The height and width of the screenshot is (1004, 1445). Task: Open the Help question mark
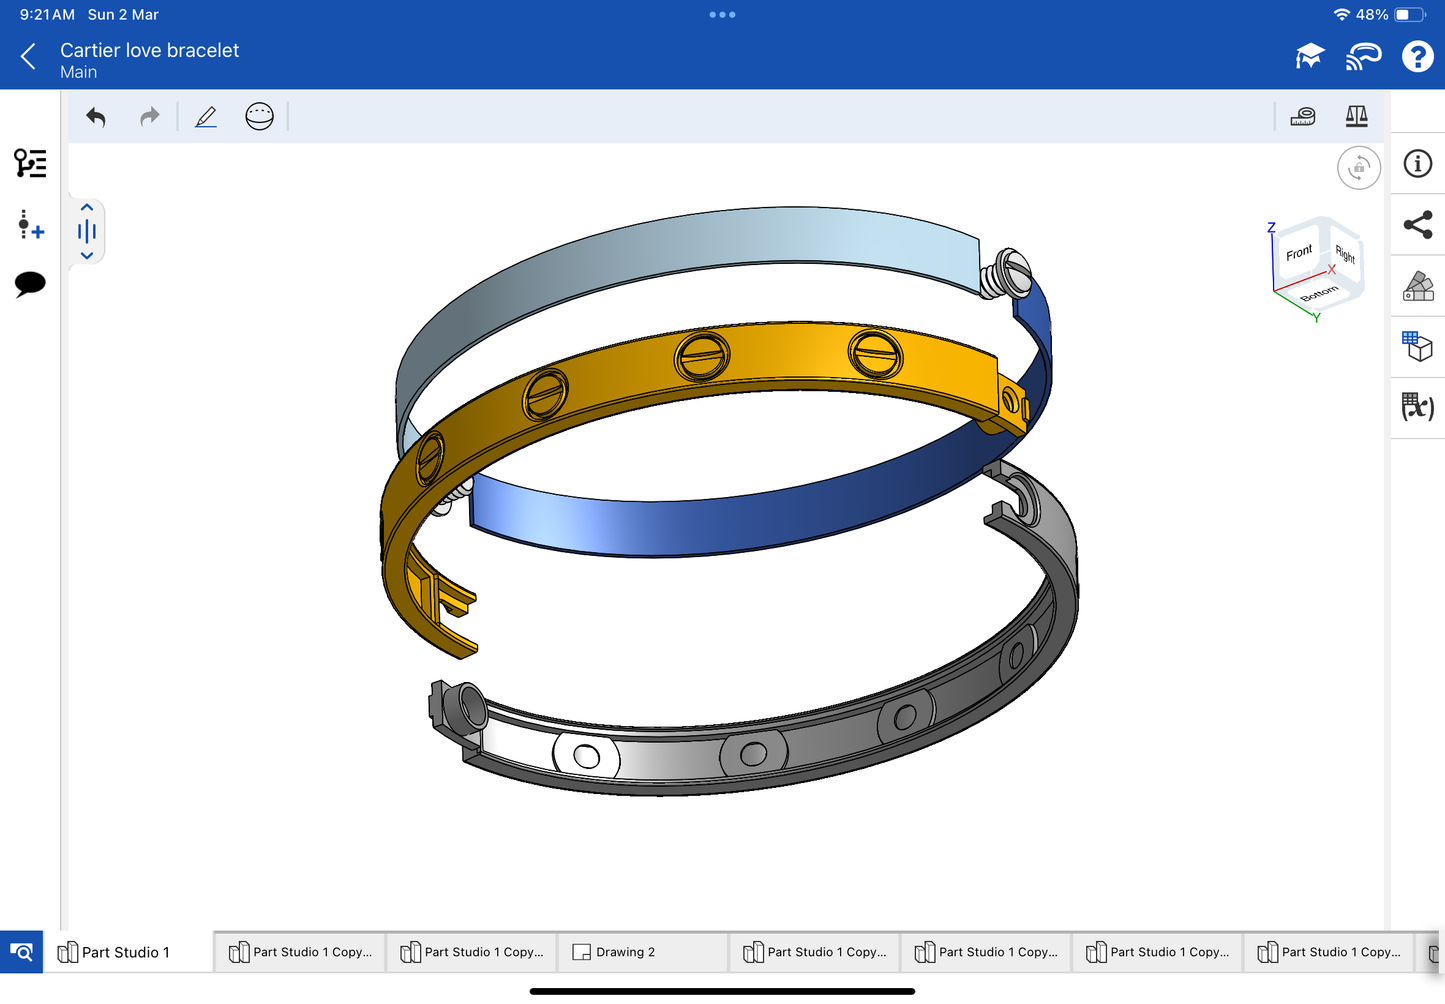(x=1417, y=57)
